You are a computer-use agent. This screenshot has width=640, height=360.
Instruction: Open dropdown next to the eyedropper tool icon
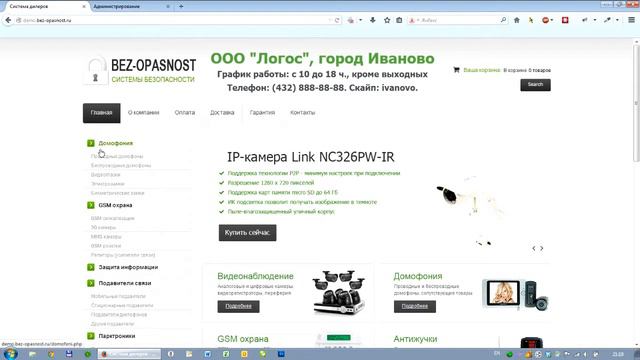617,20
